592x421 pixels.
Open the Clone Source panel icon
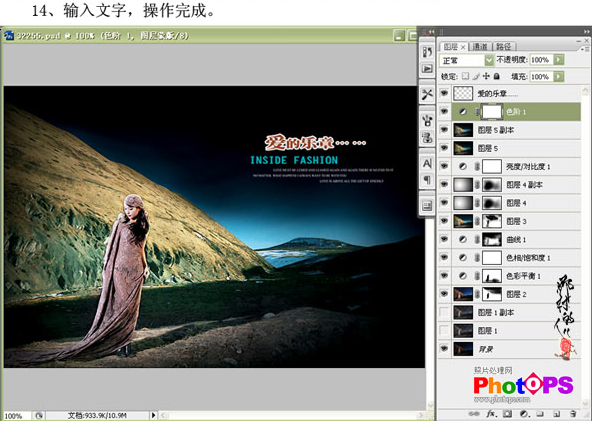coord(427,137)
